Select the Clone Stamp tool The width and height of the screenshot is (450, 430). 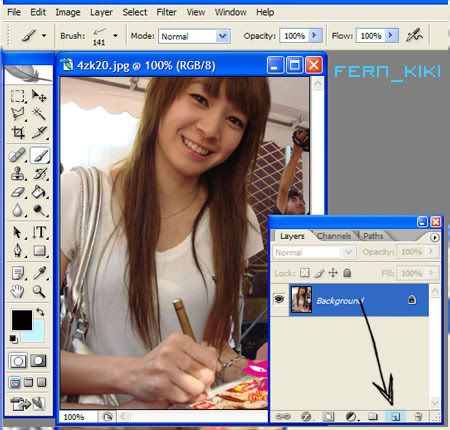[18, 173]
